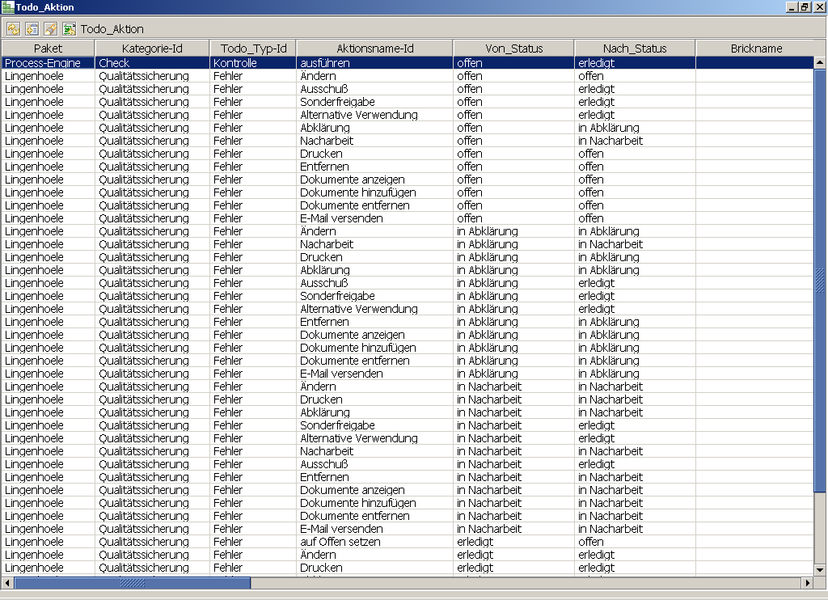828x600 pixels.
Task: Click the second toolbar icon with document arrows
Action: click(x=32, y=29)
